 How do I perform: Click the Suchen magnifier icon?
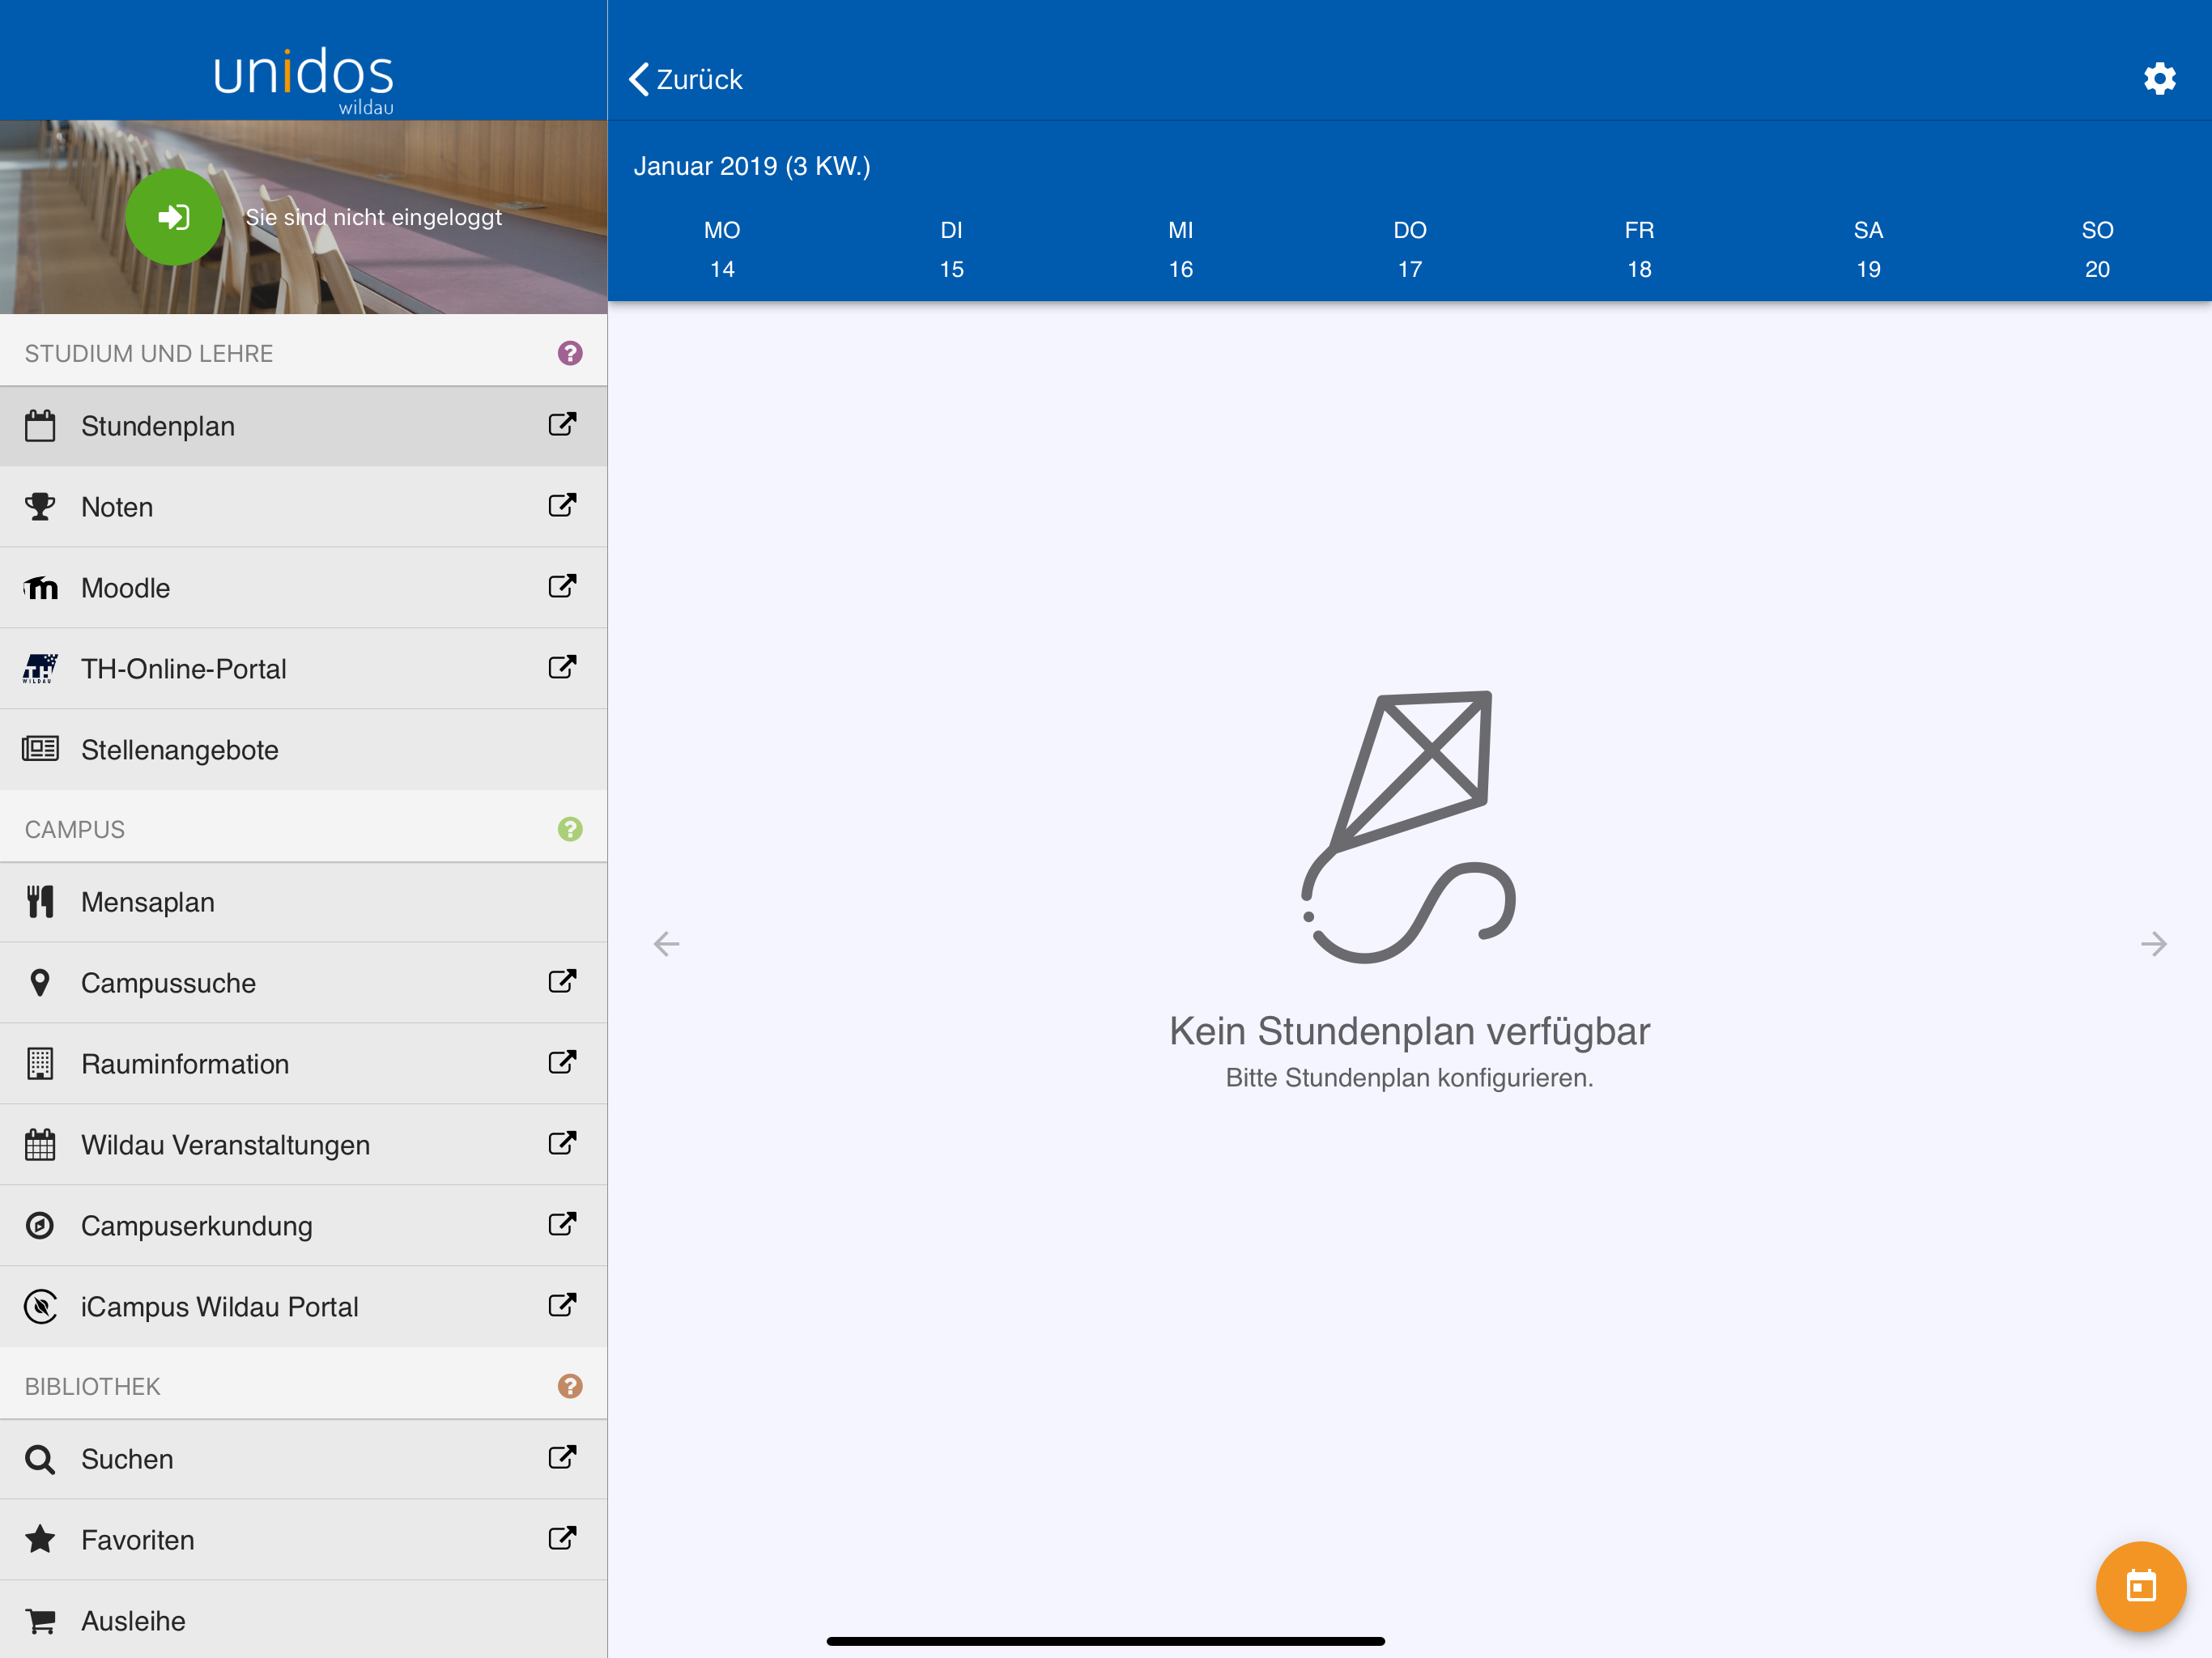point(40,1459)
